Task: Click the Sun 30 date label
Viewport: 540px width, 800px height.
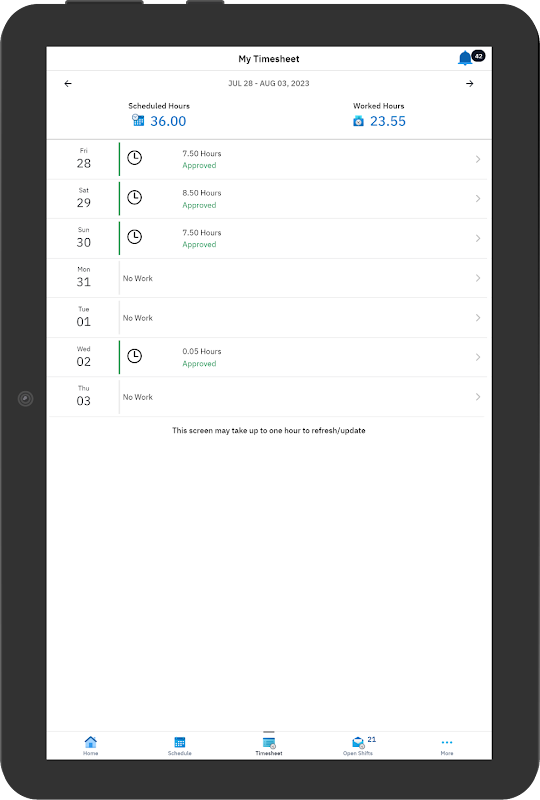Action: tap(84, 238)
